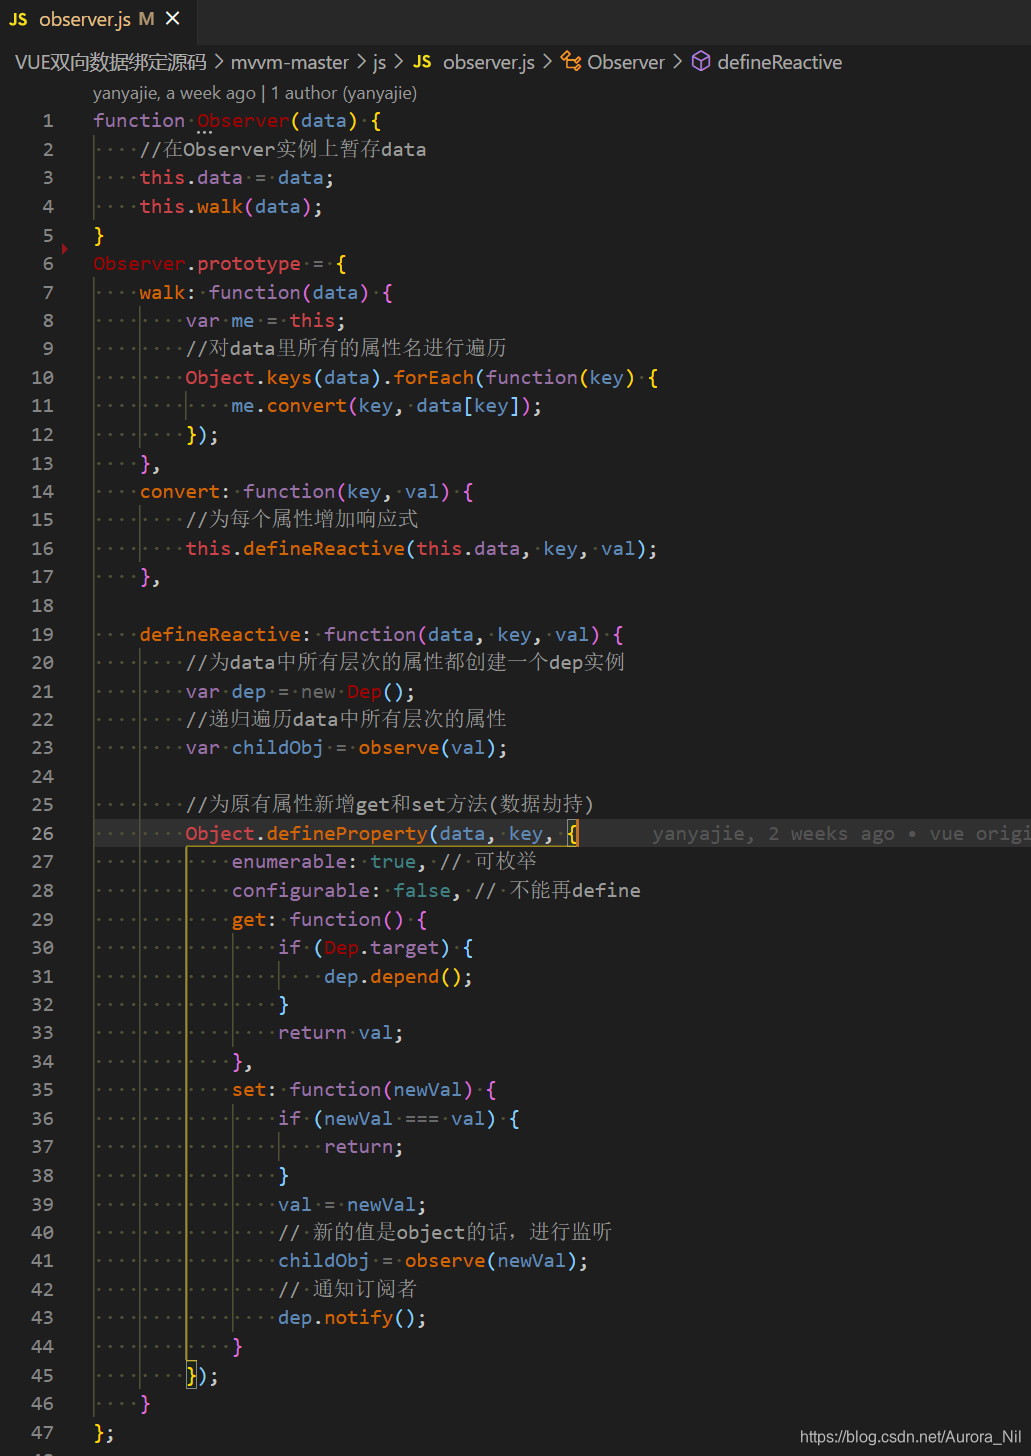Click the highlighted closing brace on line 45
The width and height of the screenshot is (1031, 1456).
(192, 1375)
